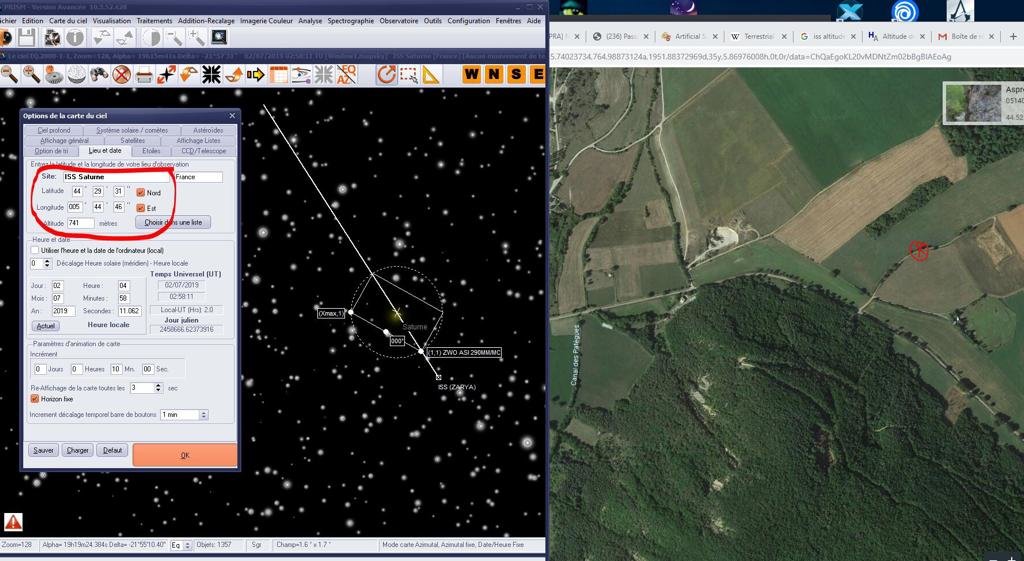The width and height of the screenshot is (1024, 561).
Task: Click the Secondes field showing 11.062
Action: (x=129, y=311)
